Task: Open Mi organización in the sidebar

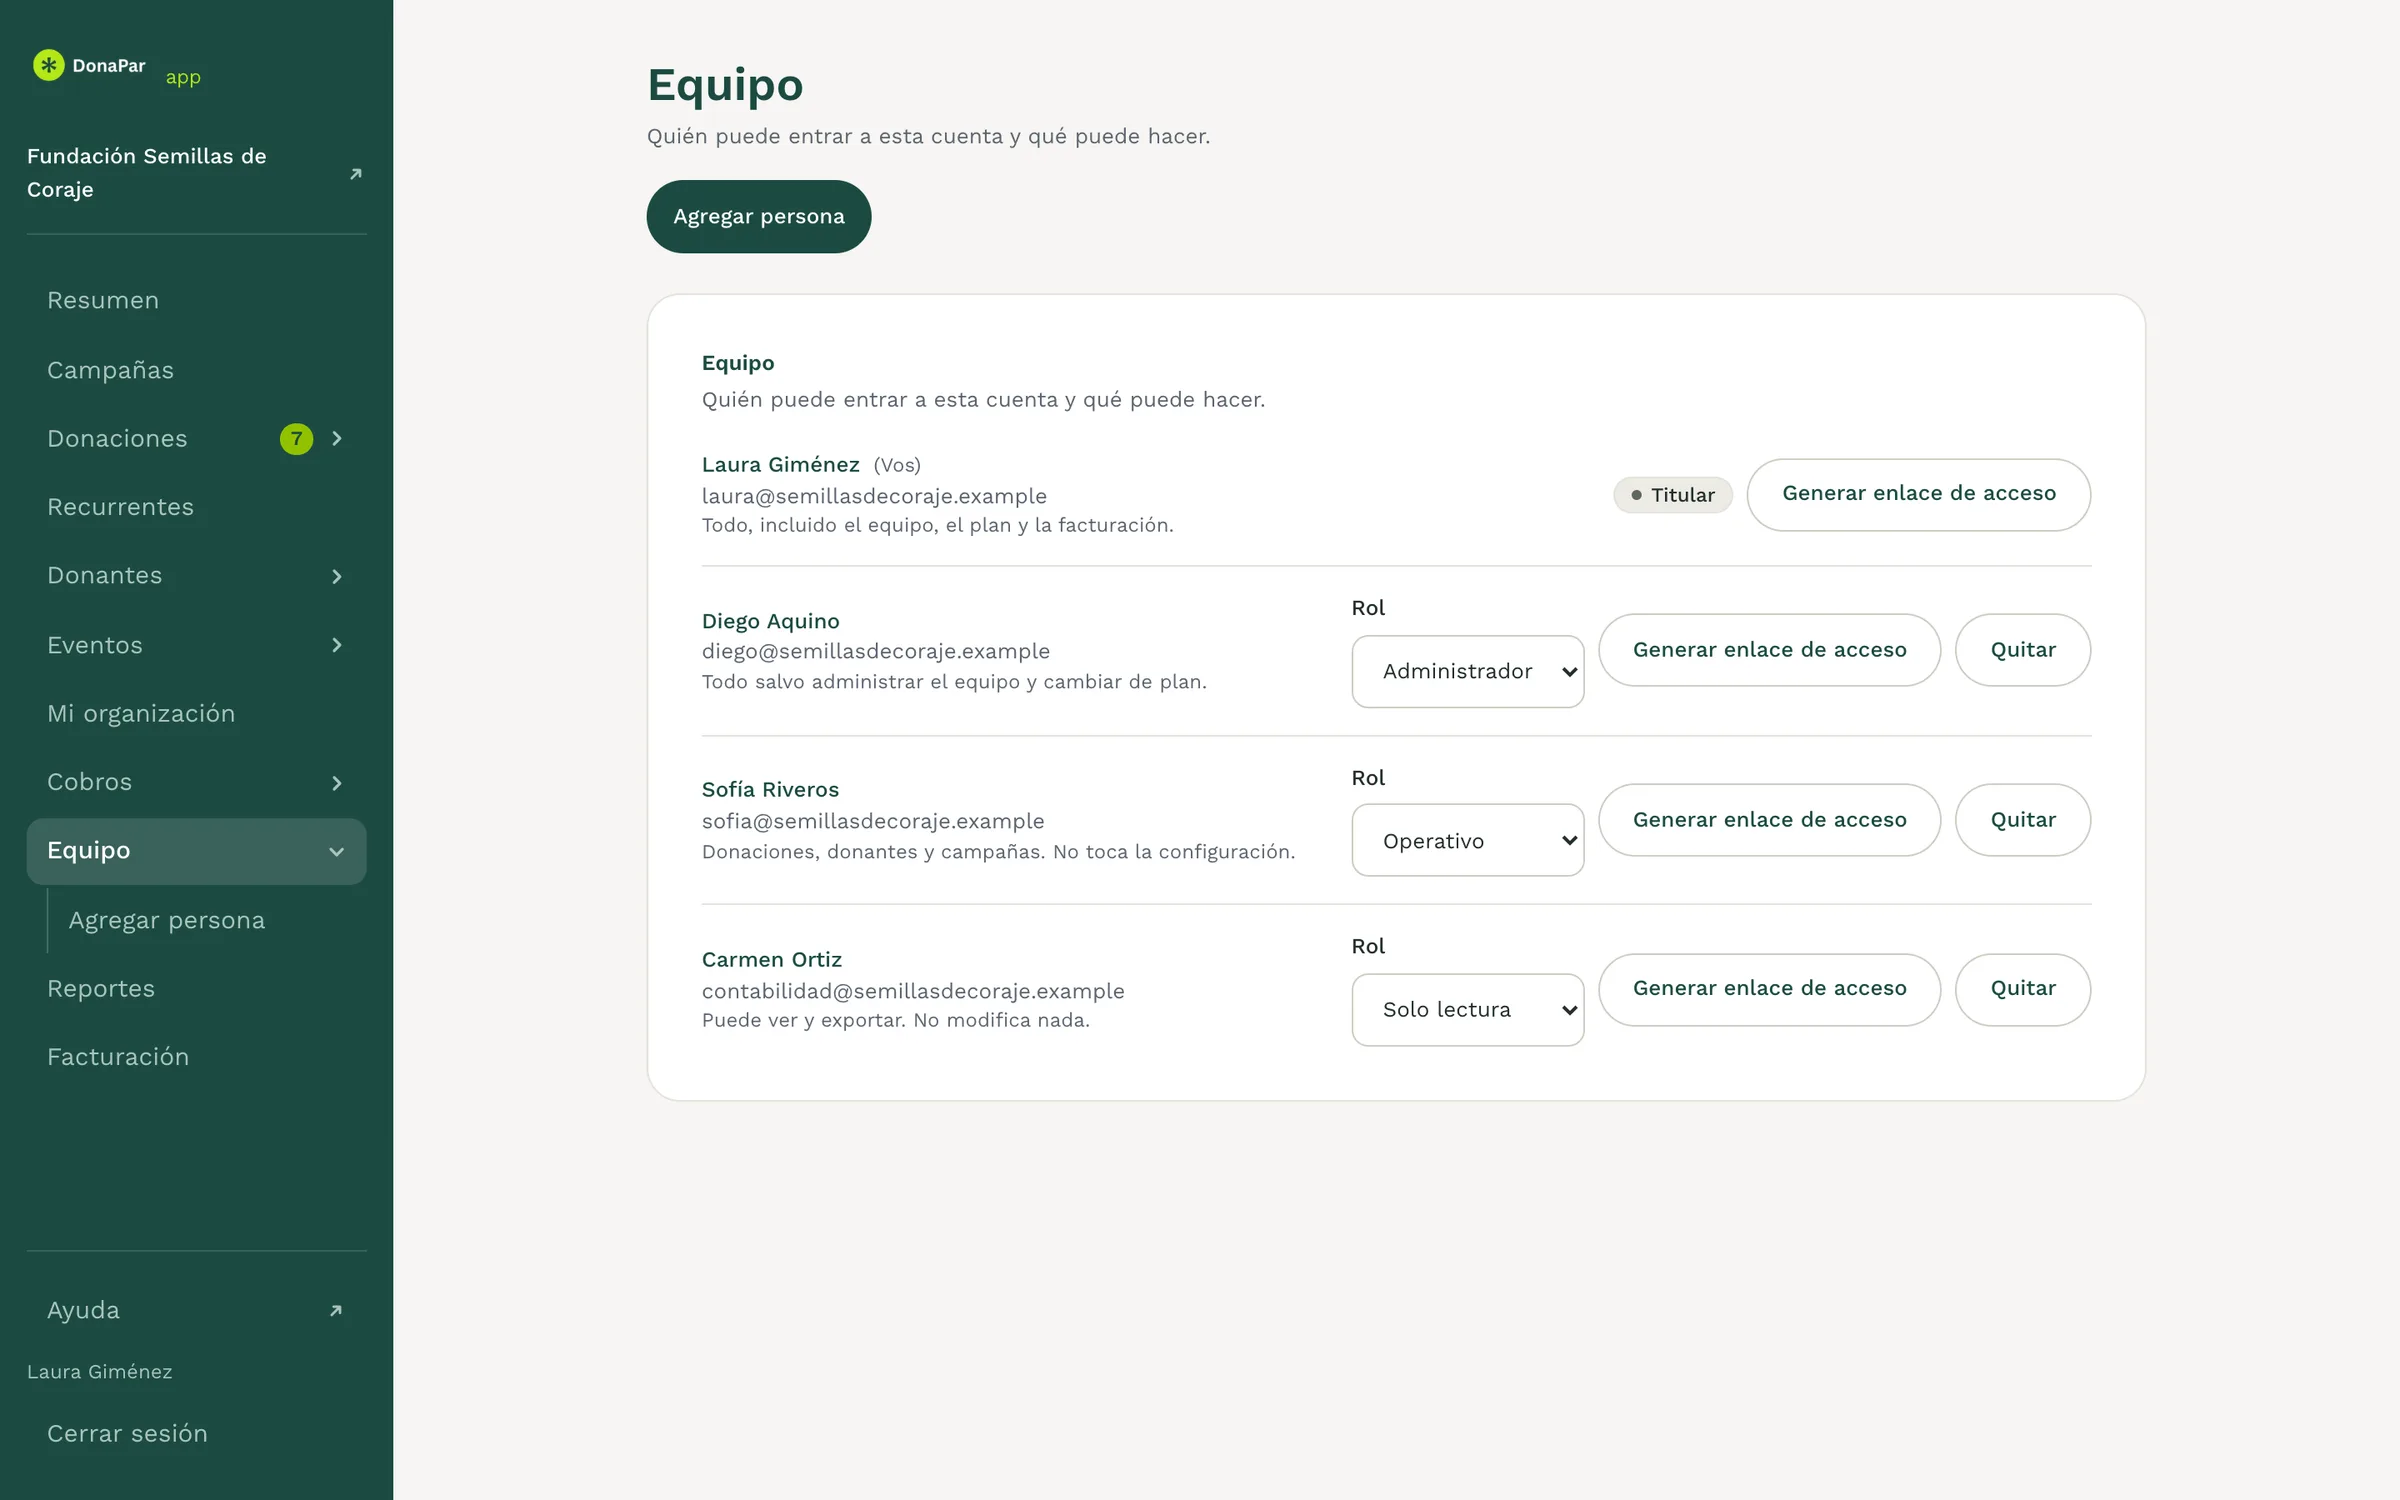Action: tap(196, 713)
